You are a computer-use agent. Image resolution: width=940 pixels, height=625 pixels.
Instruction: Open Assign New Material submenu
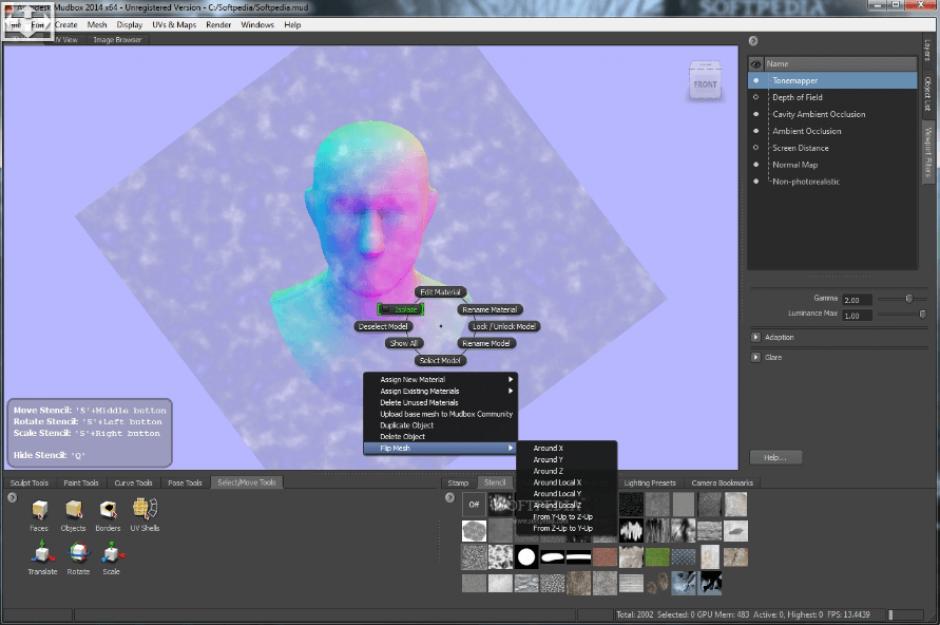pos(441,379)
